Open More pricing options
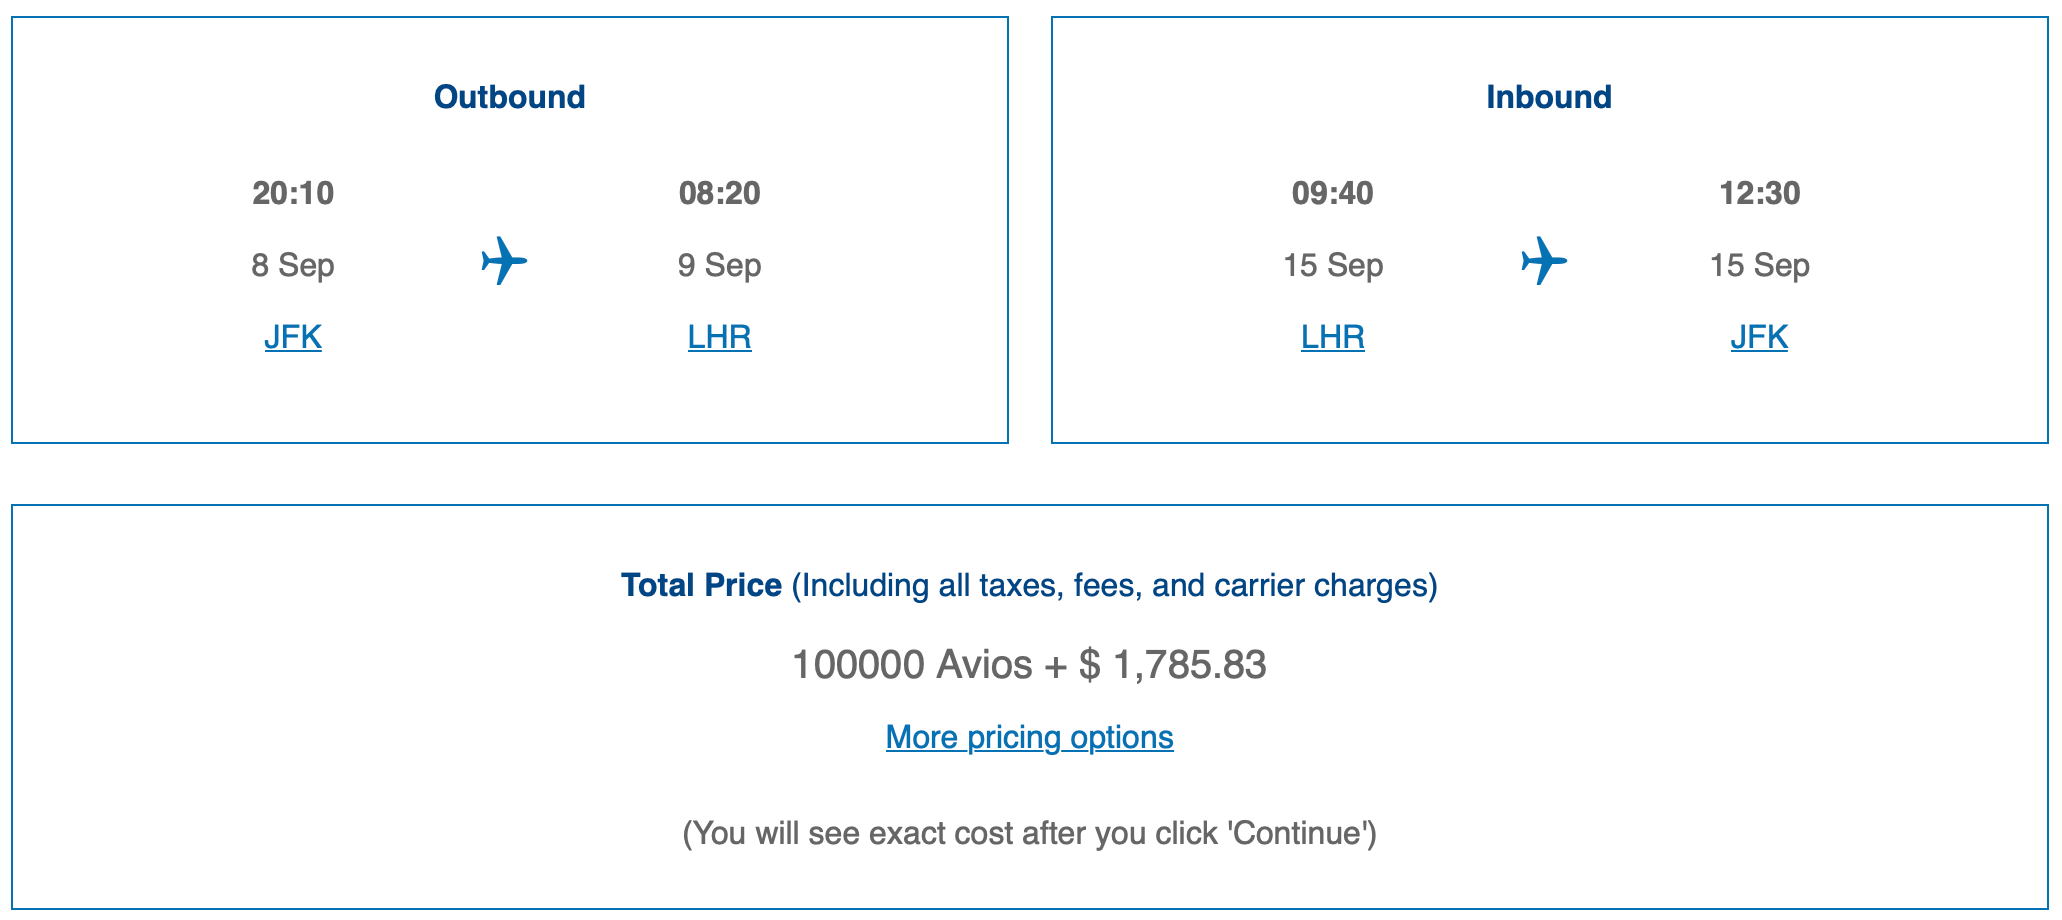 (x=1029, y=737)
